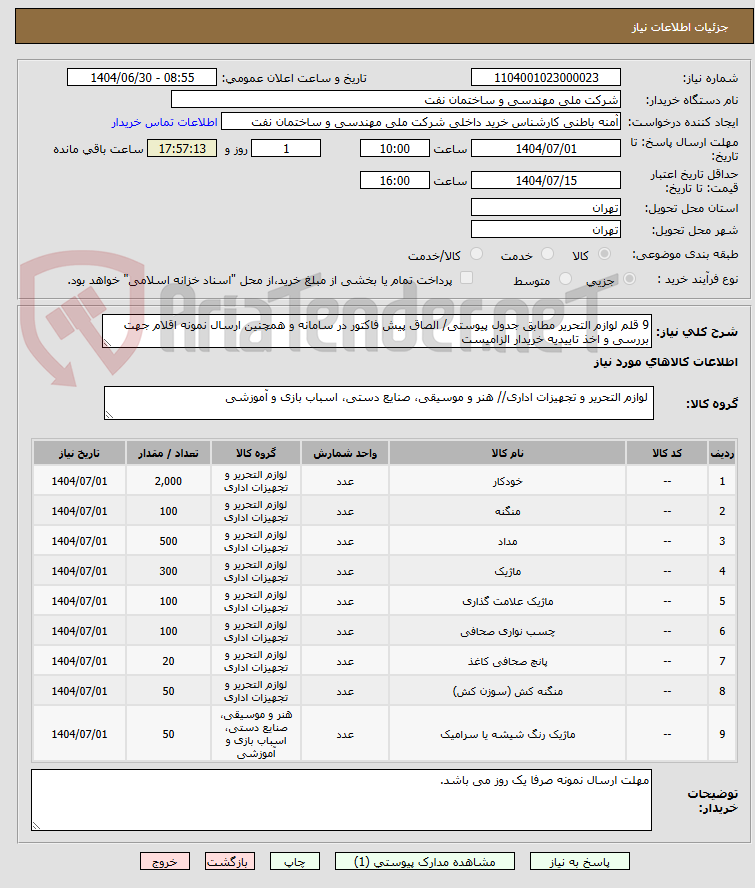
Task: Click the validity hour 16:00 field
Action: click(x=395, y=180)
